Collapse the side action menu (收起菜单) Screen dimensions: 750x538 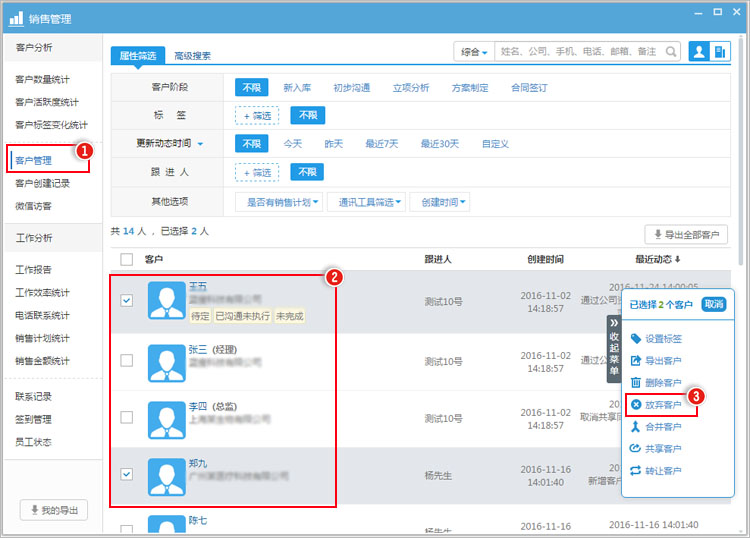tap(614, 349)
